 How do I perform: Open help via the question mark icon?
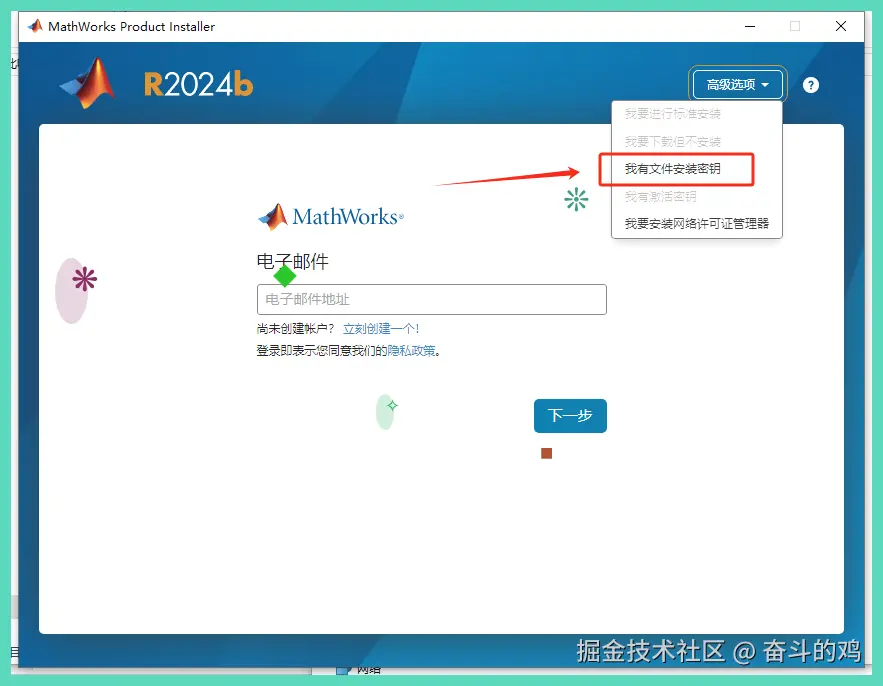(810, 85)
